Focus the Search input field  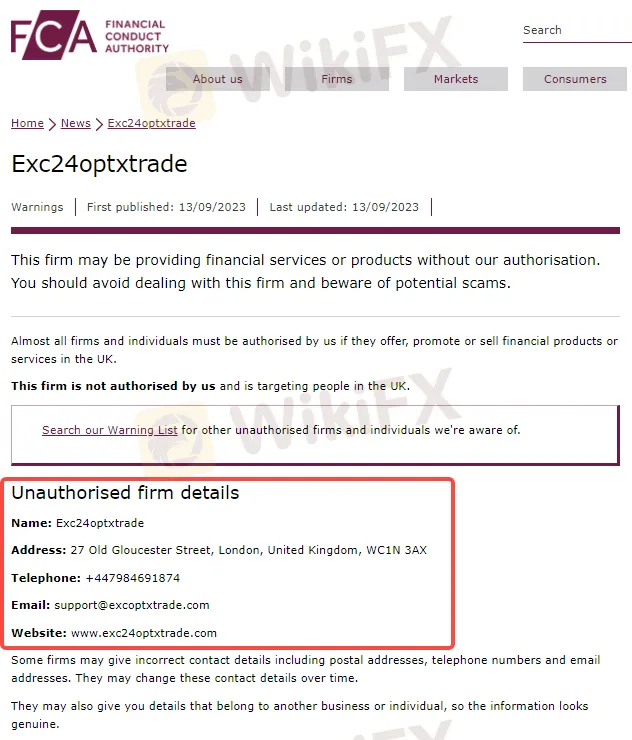575,31
